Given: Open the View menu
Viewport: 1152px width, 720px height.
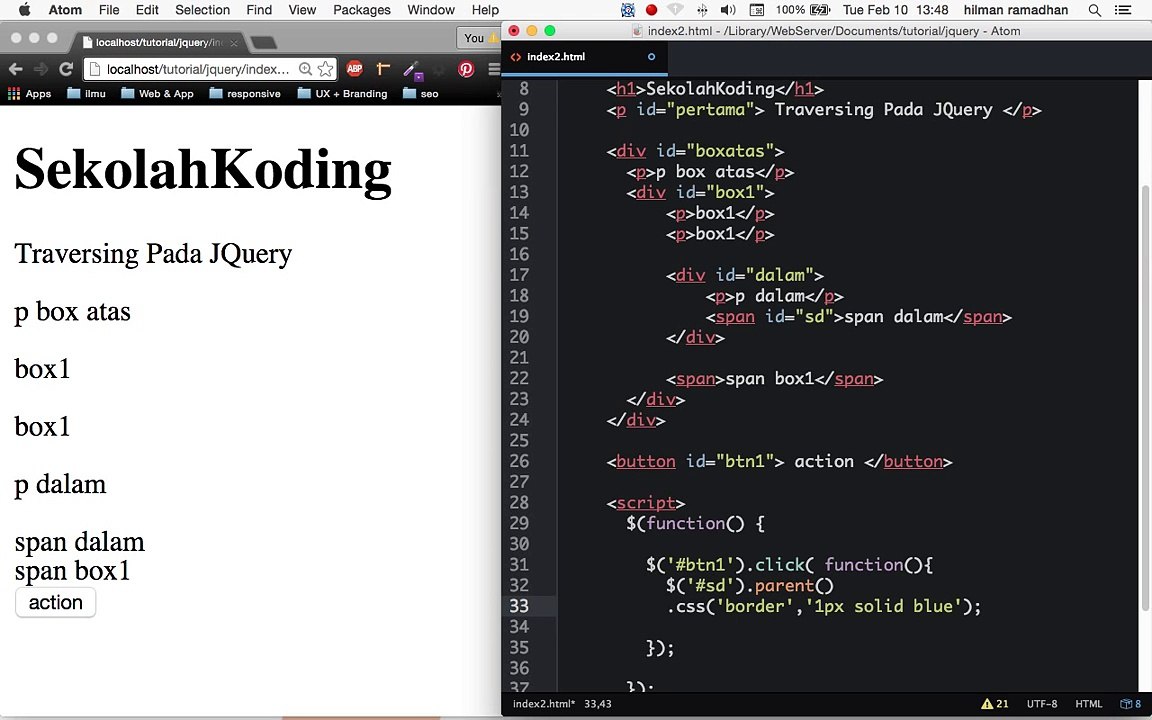Looking at the screenshot, I should click(x=302, y=10).
